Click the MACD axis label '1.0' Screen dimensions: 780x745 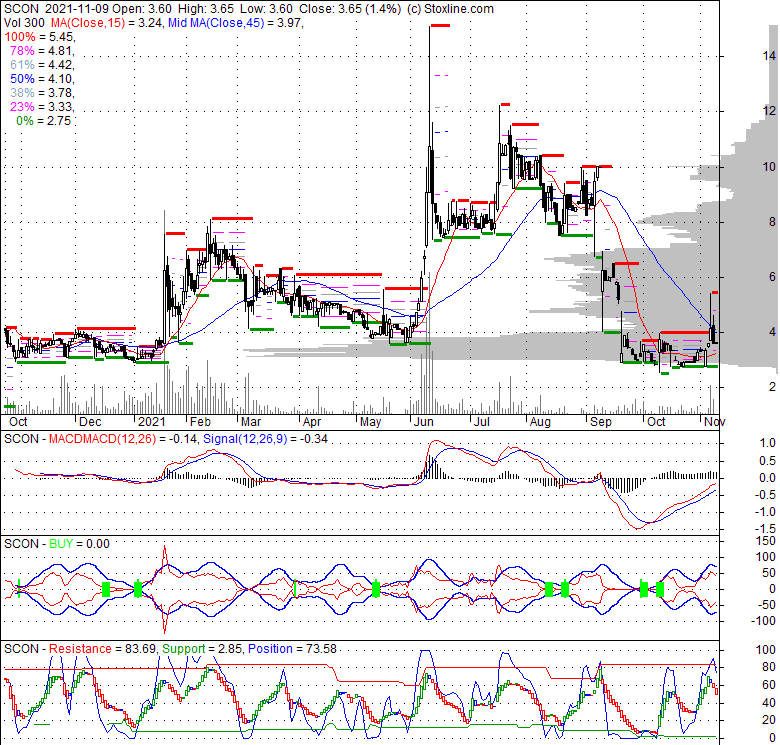tap(768, 443)
